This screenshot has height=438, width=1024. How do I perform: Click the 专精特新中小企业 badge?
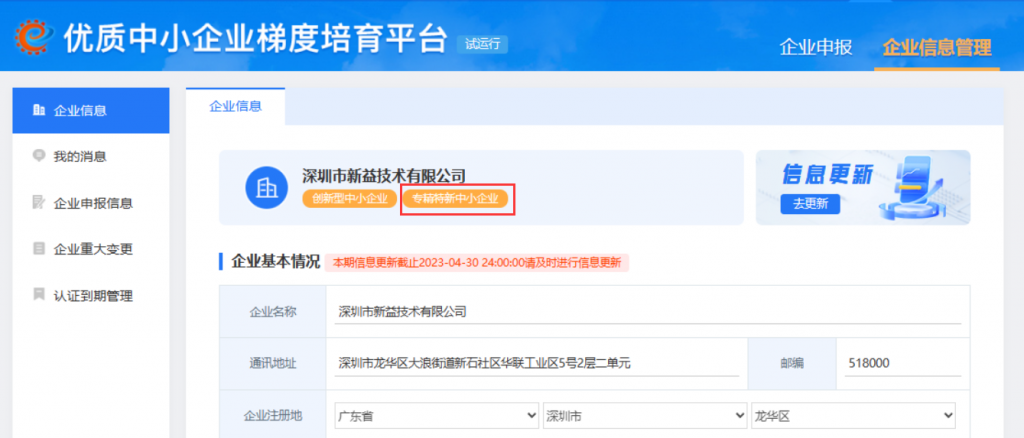tap(455, 198)
